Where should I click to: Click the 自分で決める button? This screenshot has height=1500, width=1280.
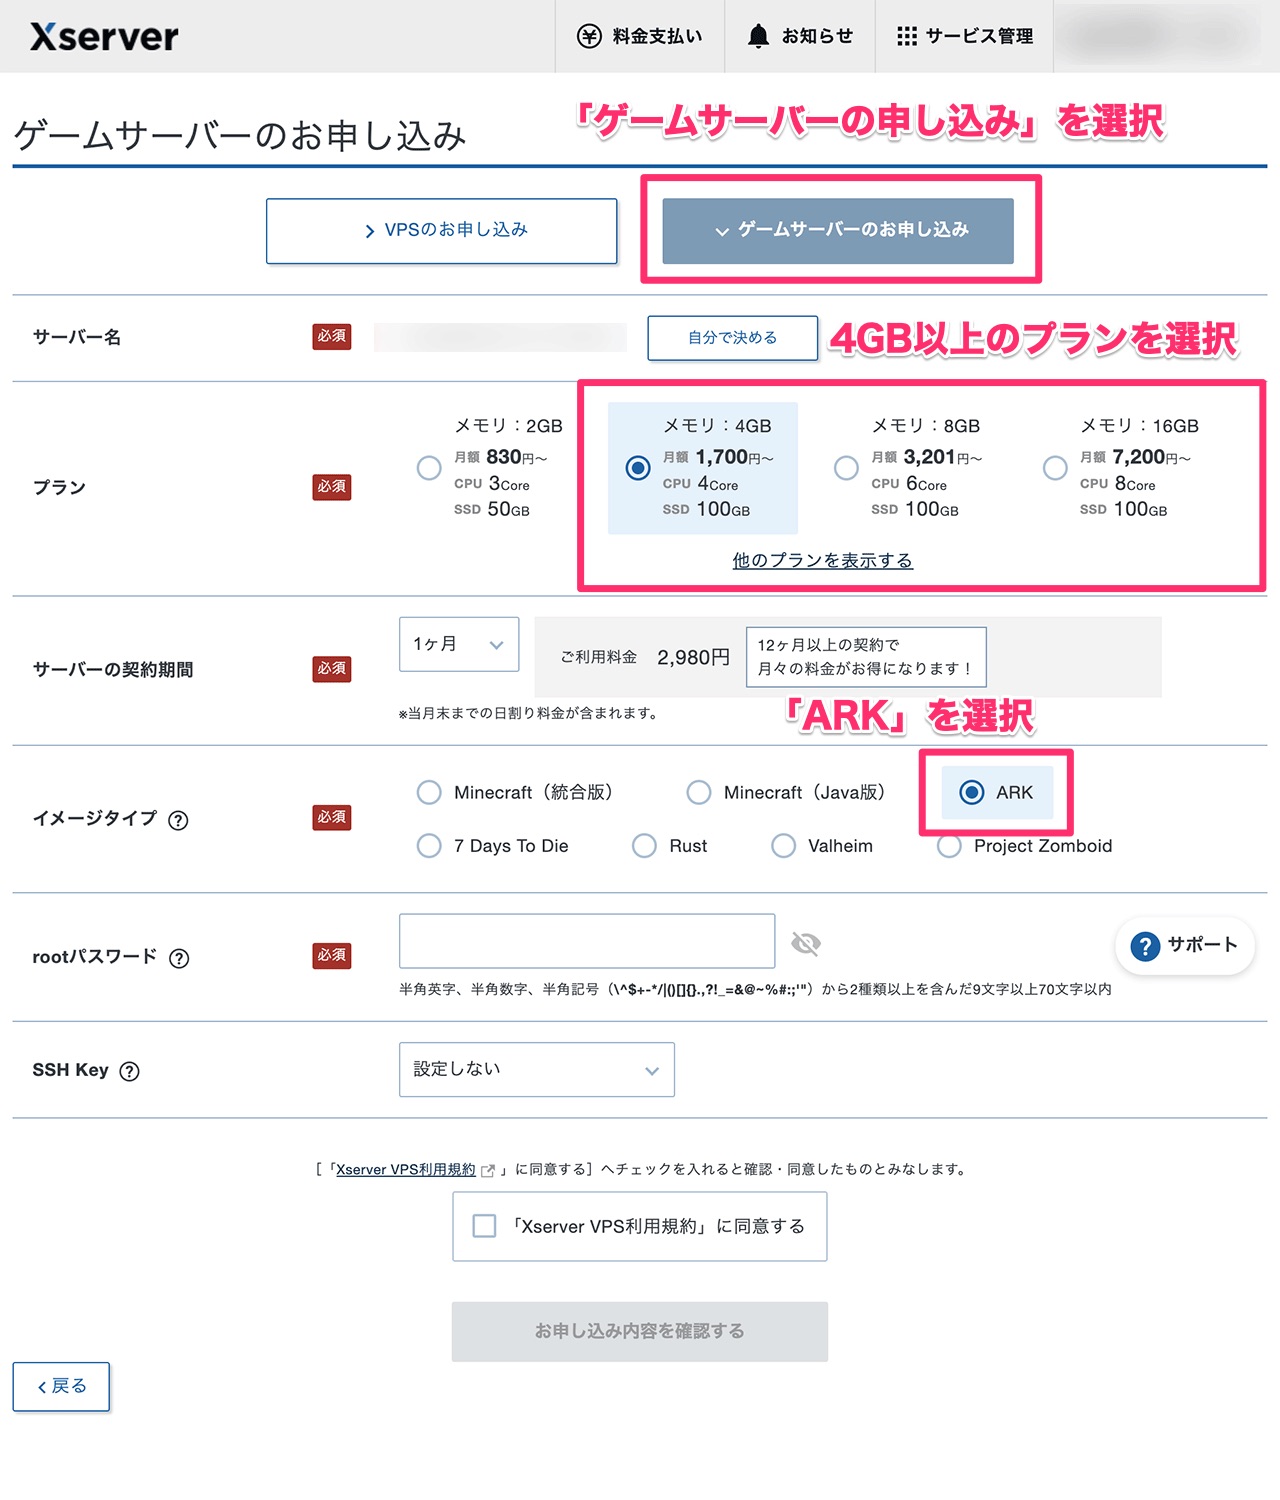[733, 338]
